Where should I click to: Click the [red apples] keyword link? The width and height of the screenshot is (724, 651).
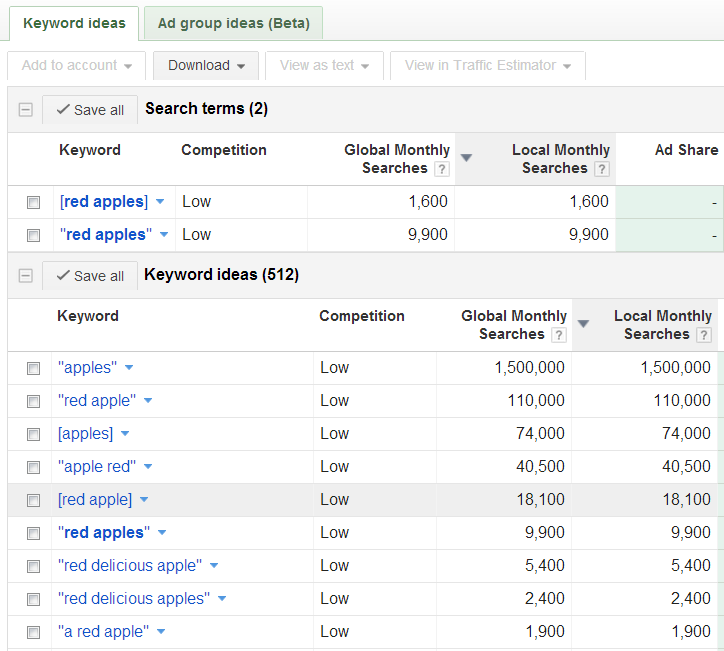[104, 202]
